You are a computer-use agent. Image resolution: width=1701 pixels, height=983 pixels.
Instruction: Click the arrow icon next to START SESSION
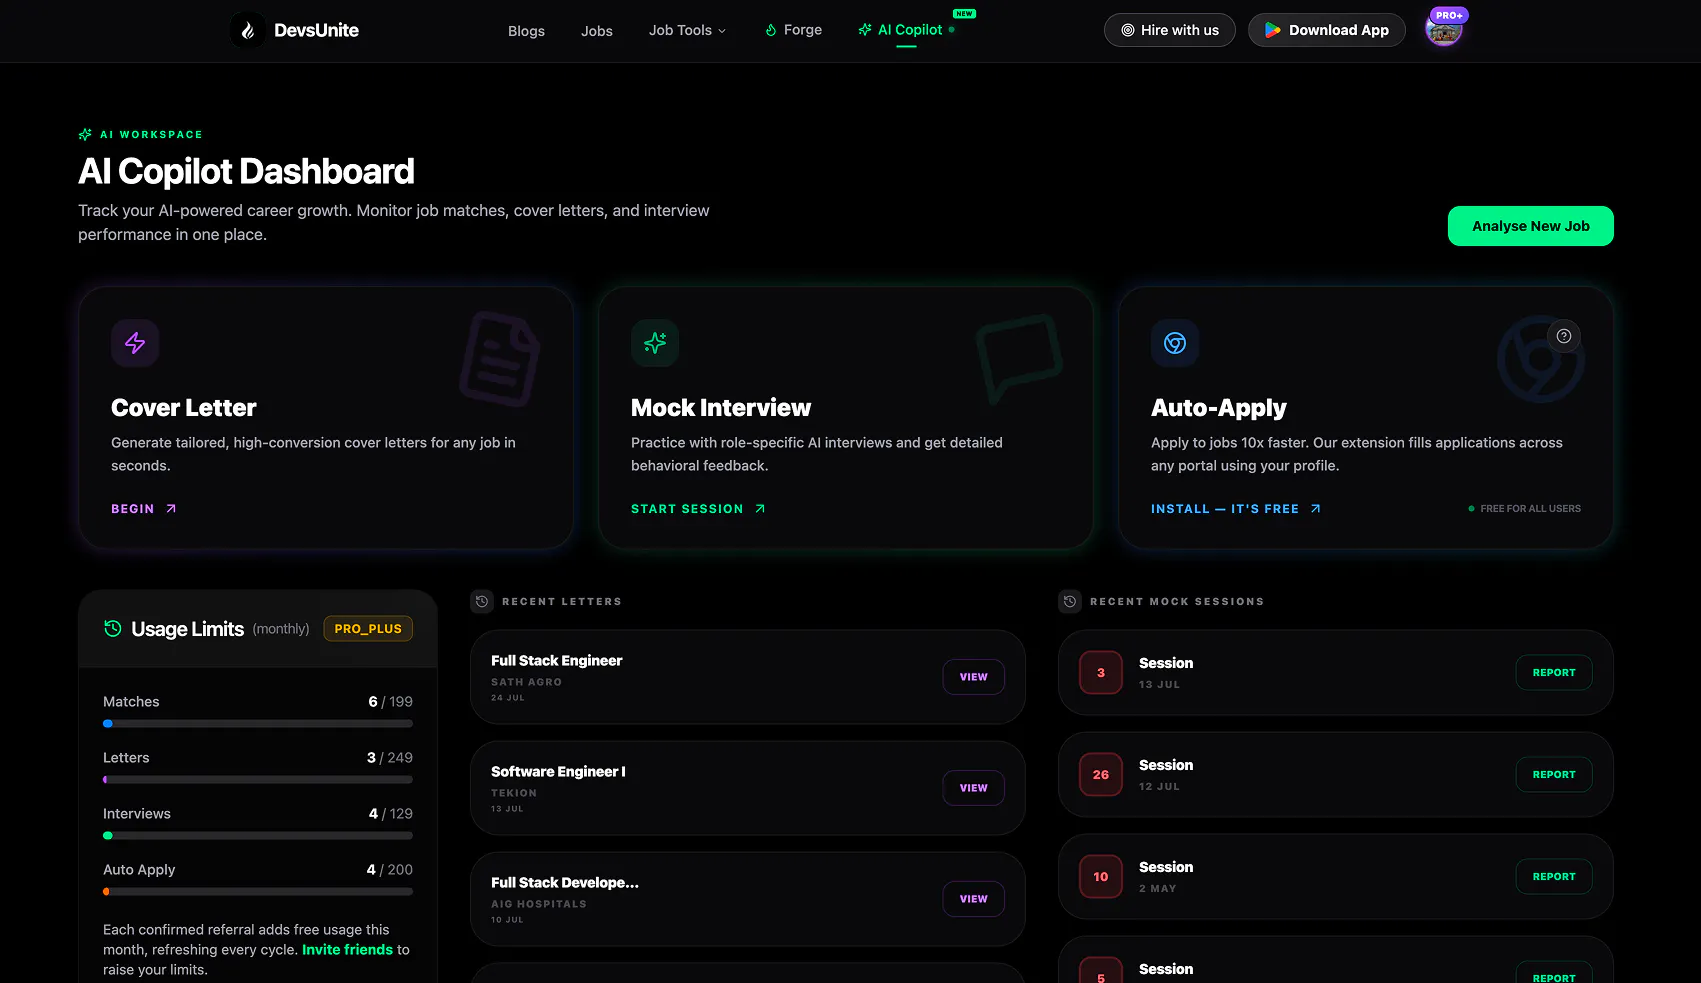coord(760,509)
